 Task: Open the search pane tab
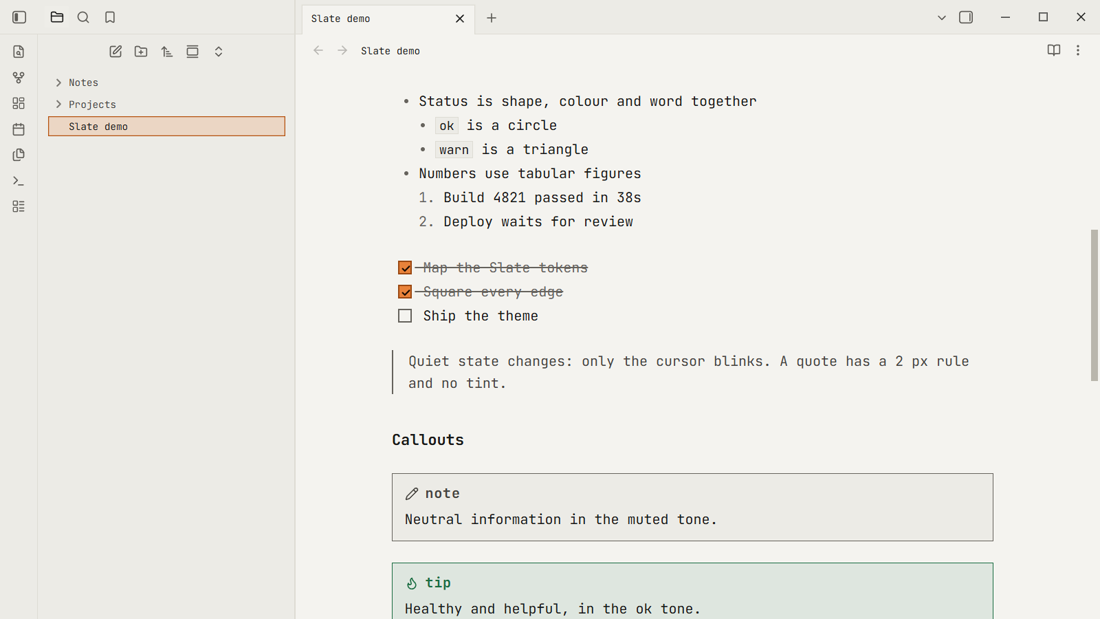(x=83, y=17)
